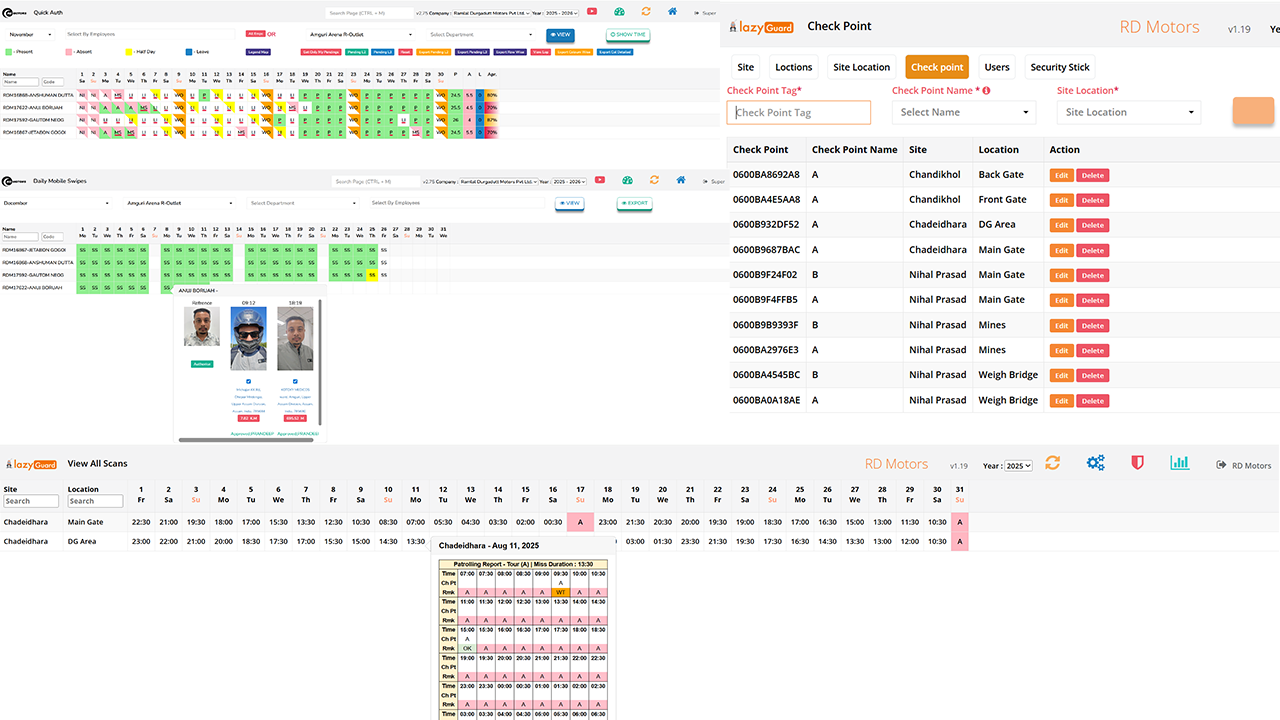Toggle the checkbox under the 18:19 swipe photo
Screen dimensions: 1280x720
tap(295, 380)
